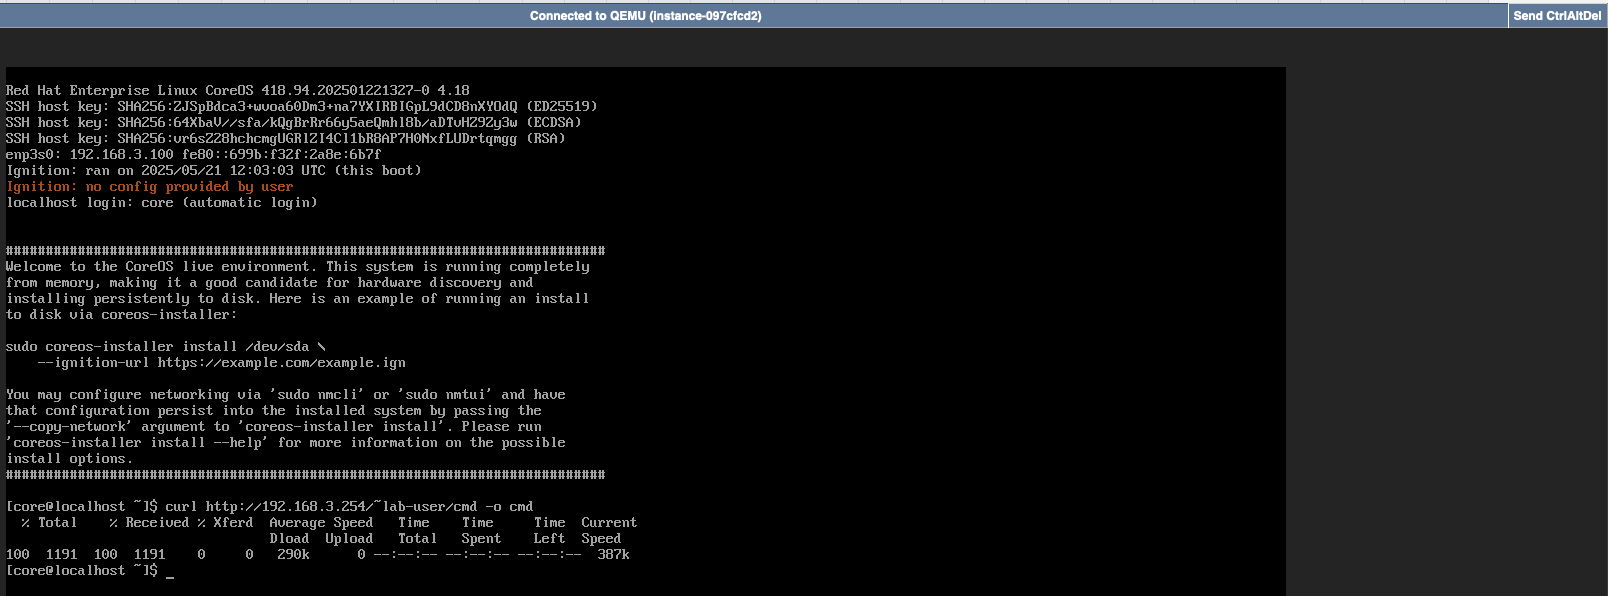Click the '% Received' curl header
The width and height of the screenshot is (1608, 596).
[x=149, y=523]
